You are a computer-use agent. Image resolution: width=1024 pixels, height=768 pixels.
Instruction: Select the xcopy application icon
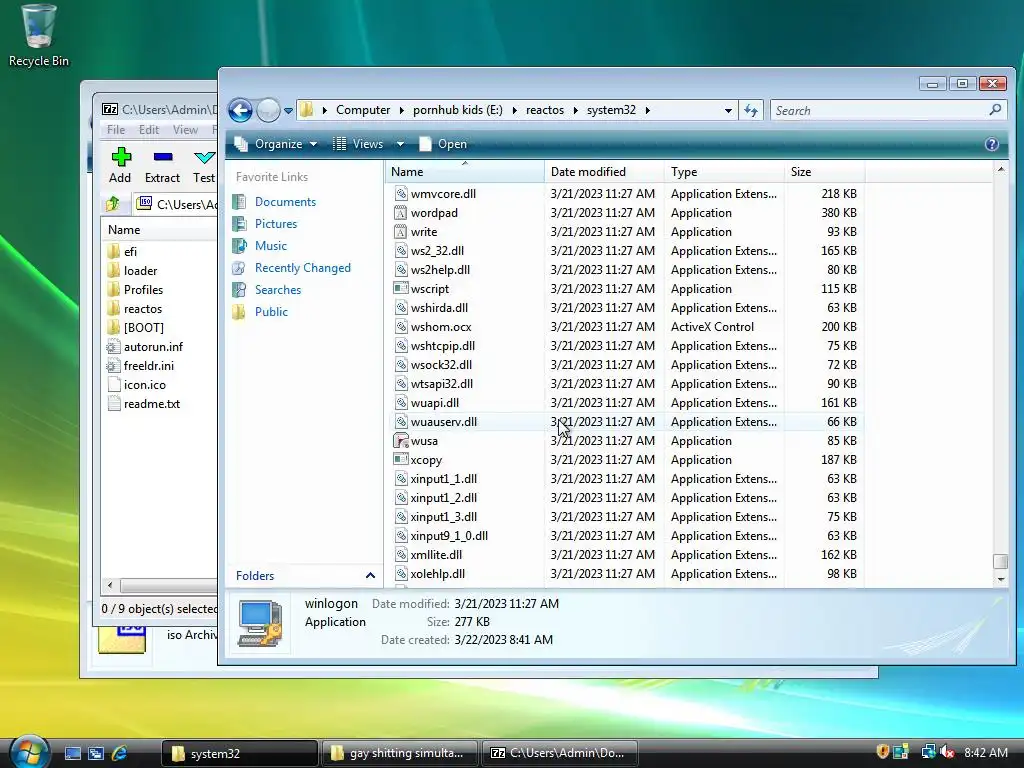point(400,460)
